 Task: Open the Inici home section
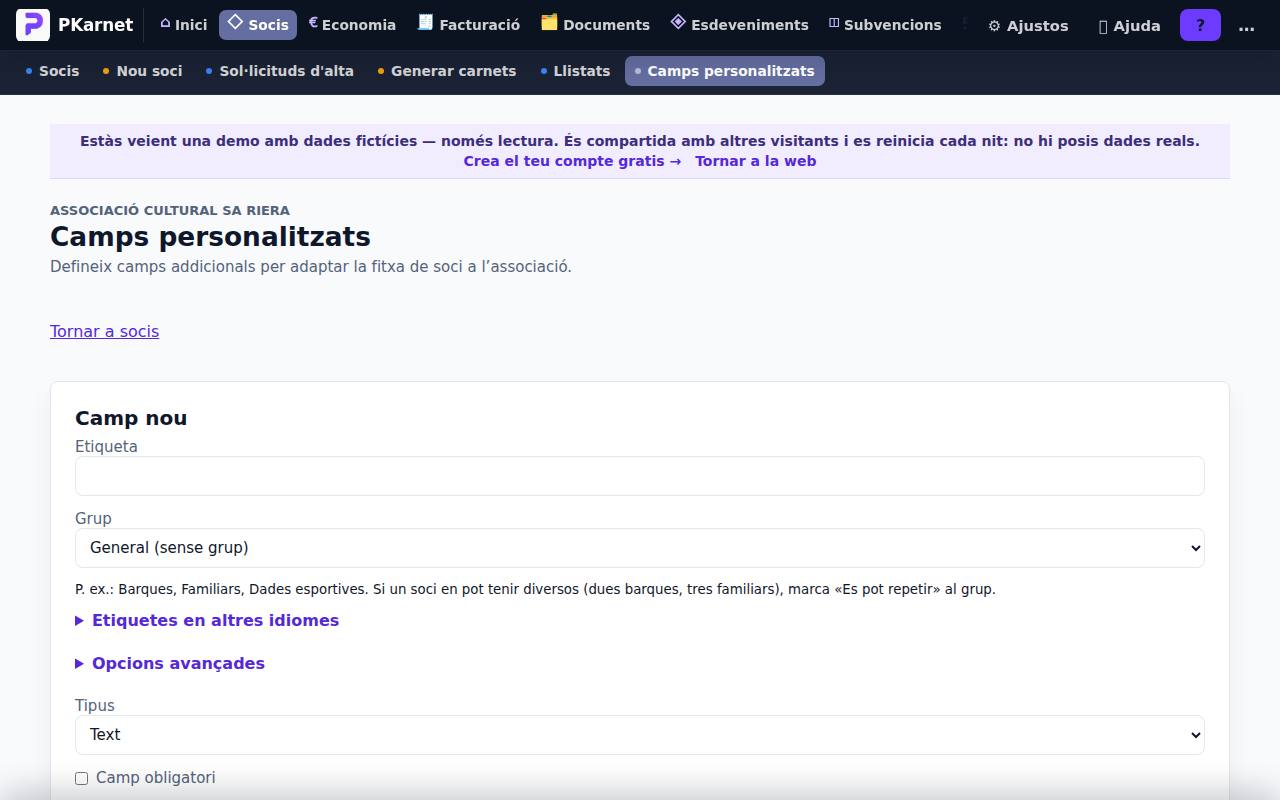(183, 25)
